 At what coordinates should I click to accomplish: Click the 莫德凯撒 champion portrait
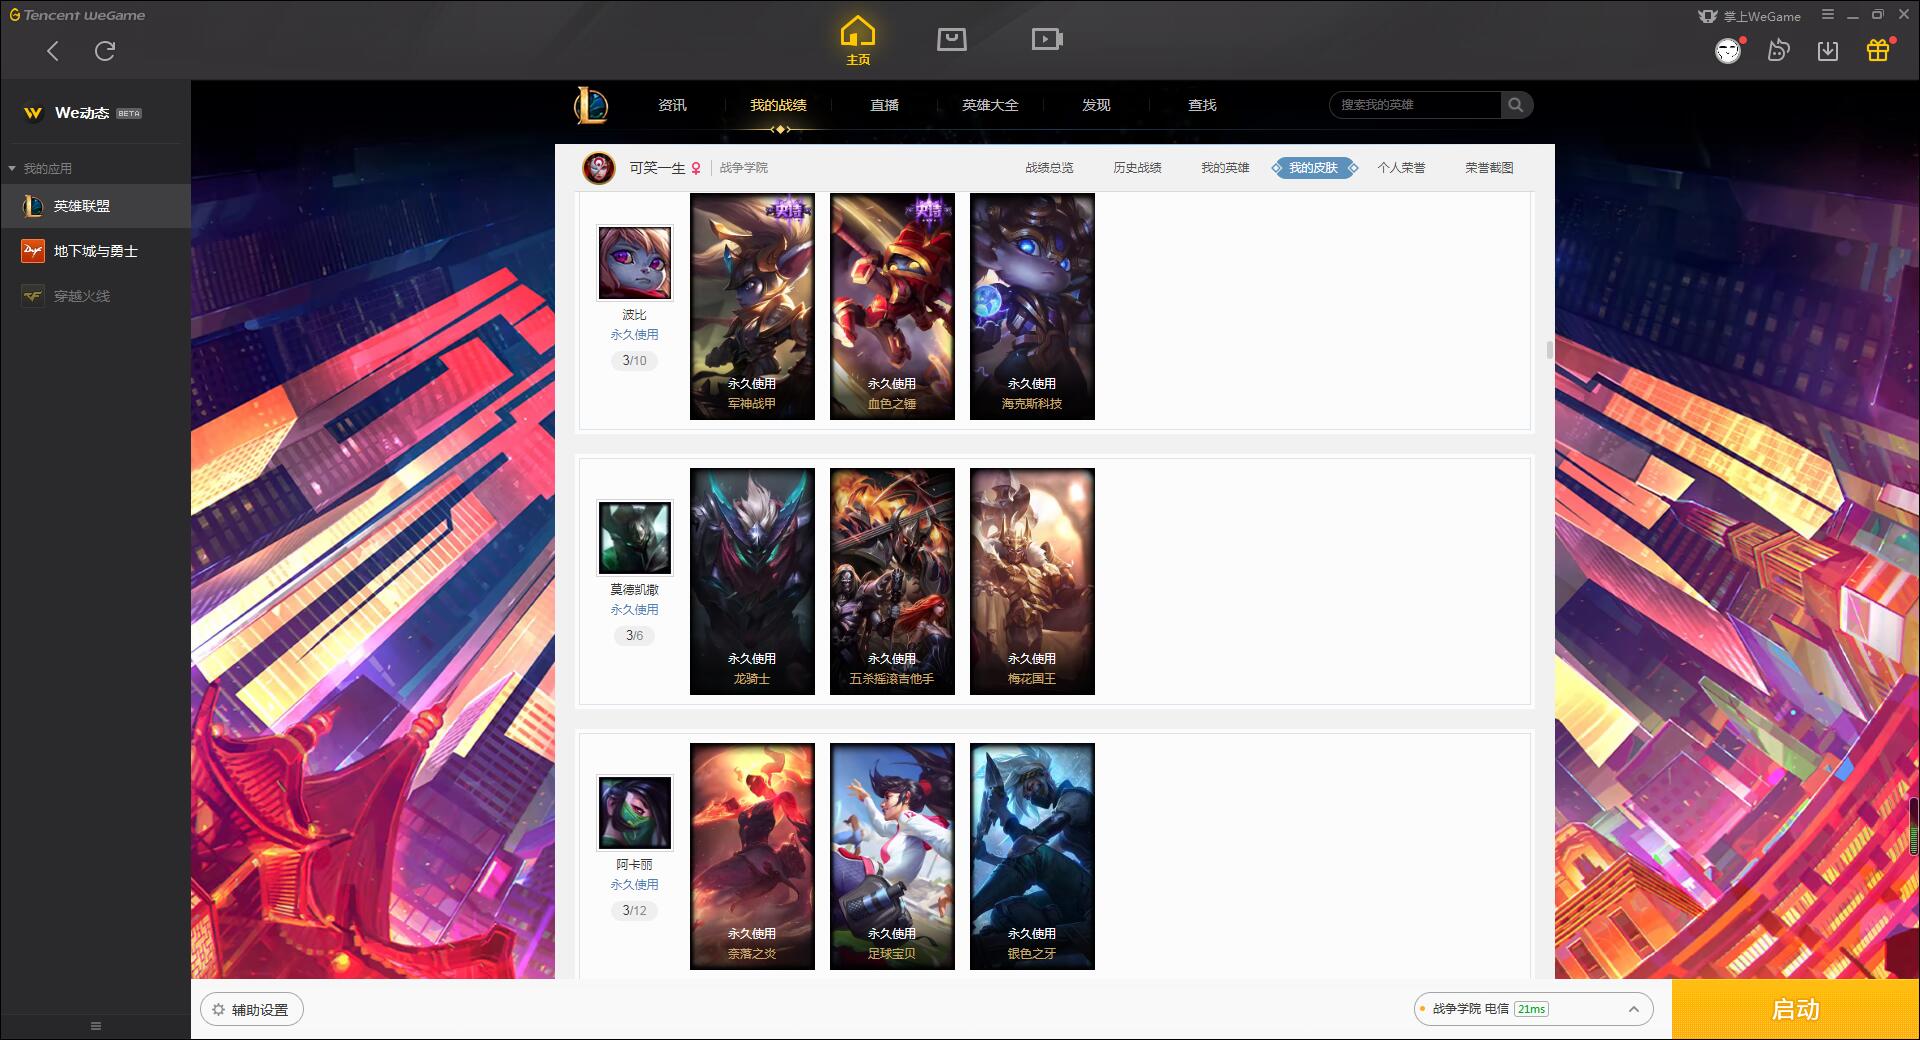pyautogui.click(x=634, y=538)
